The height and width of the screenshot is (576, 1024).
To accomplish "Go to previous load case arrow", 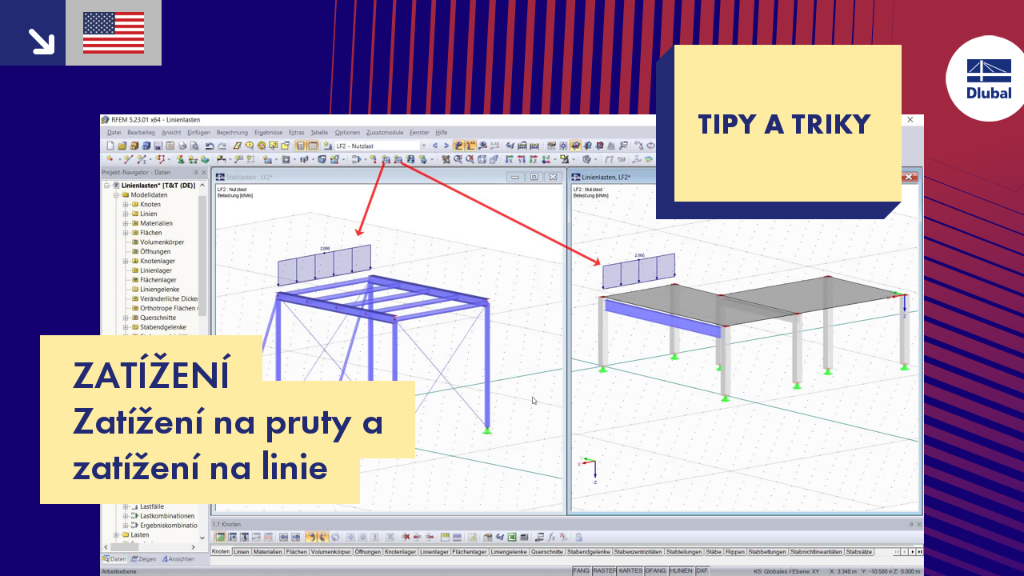I will [436, 146].
